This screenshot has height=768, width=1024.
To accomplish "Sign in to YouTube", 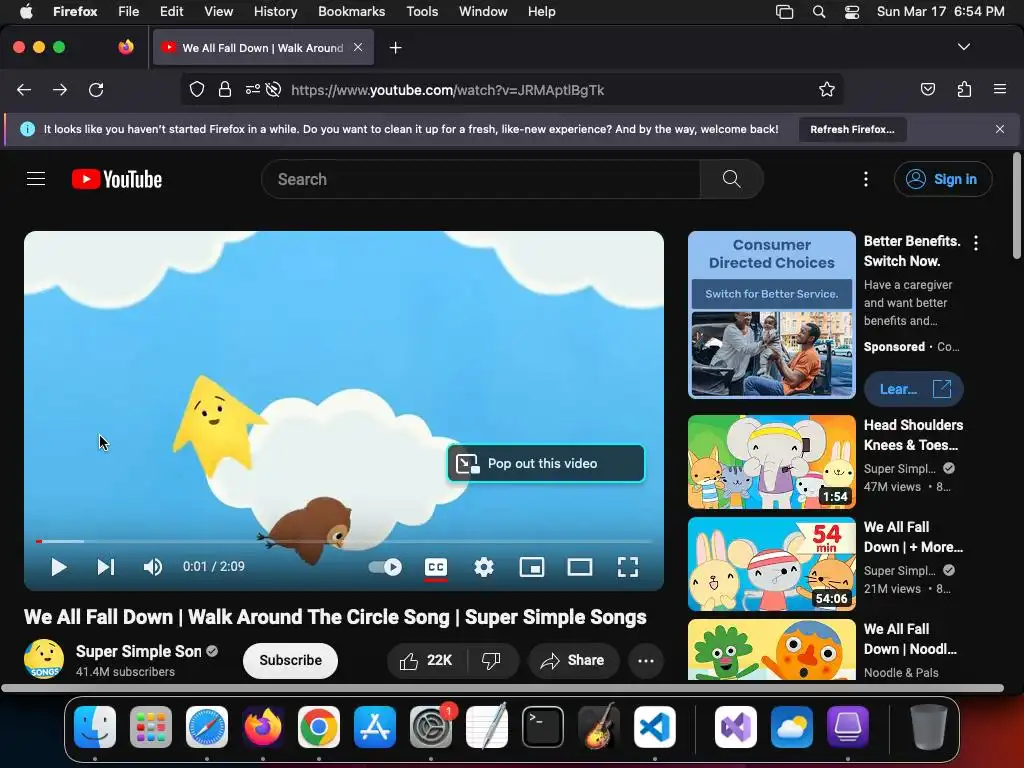I will click(x=943, y=179).
